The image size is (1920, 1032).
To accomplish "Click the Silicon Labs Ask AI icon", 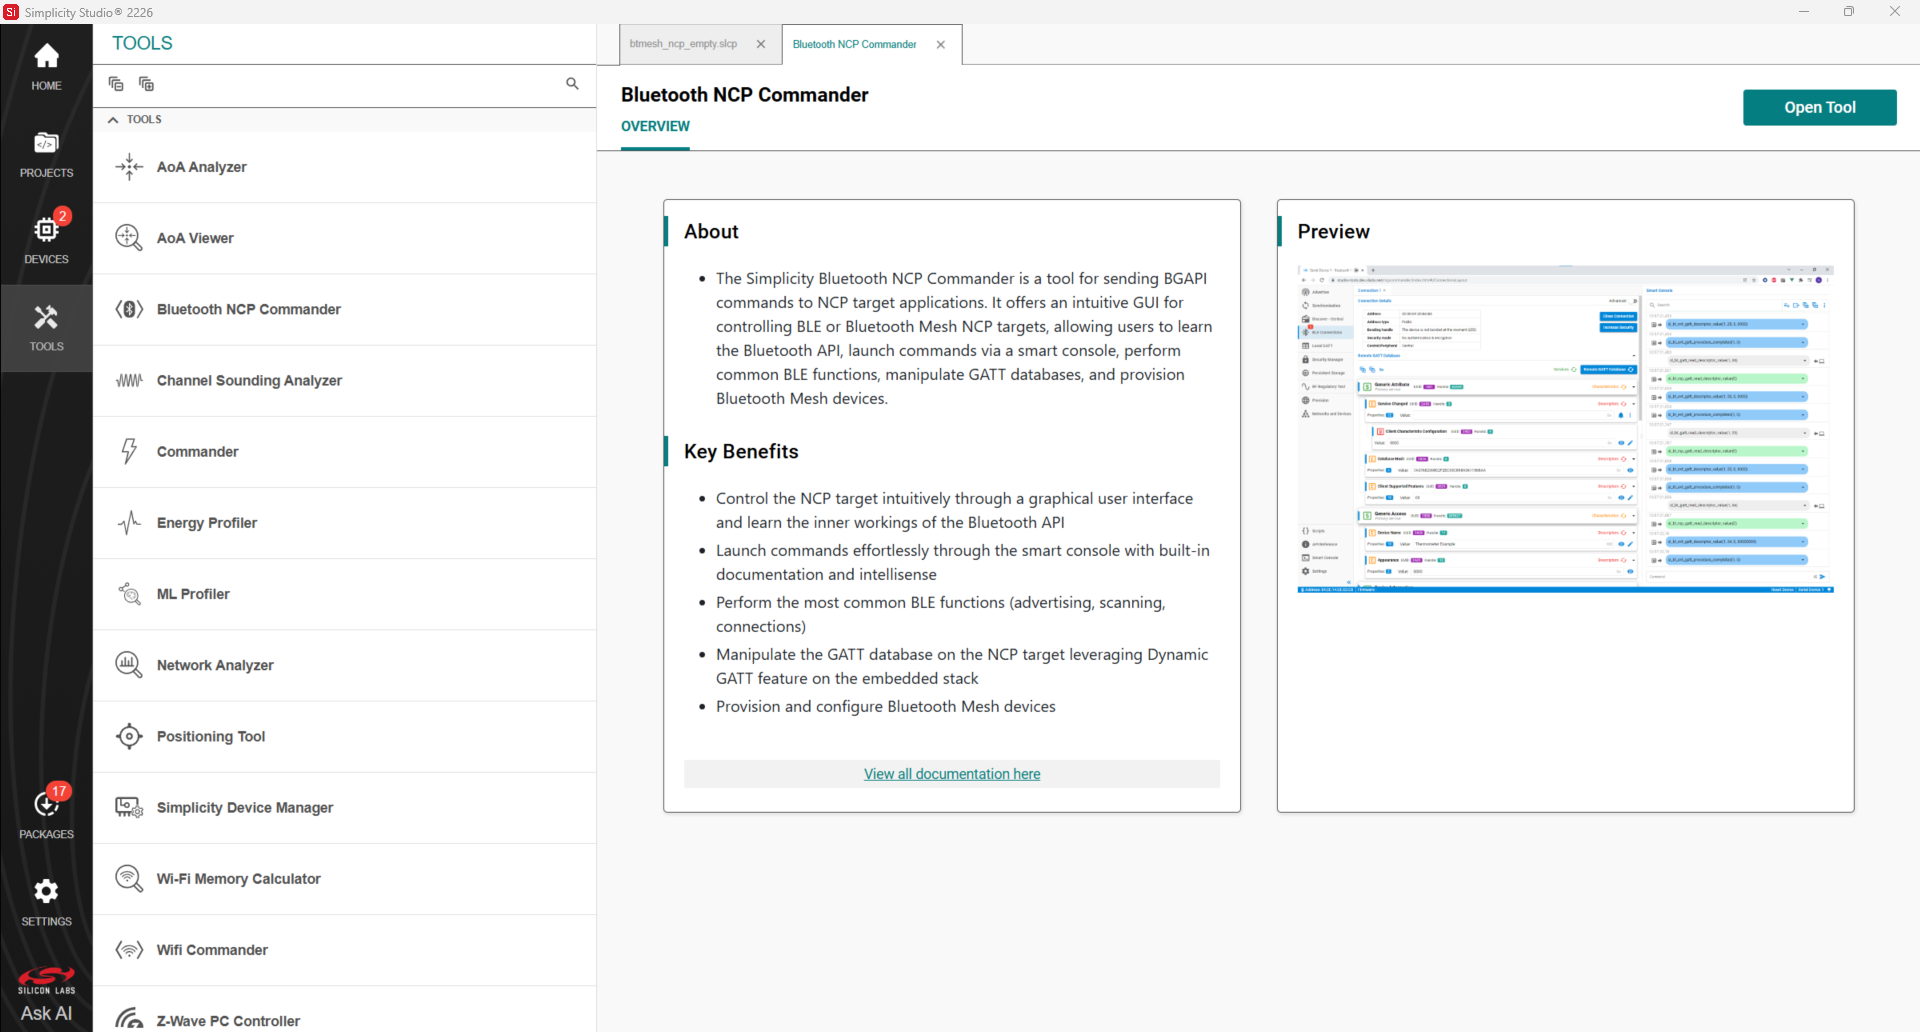I will click(46, 996).
